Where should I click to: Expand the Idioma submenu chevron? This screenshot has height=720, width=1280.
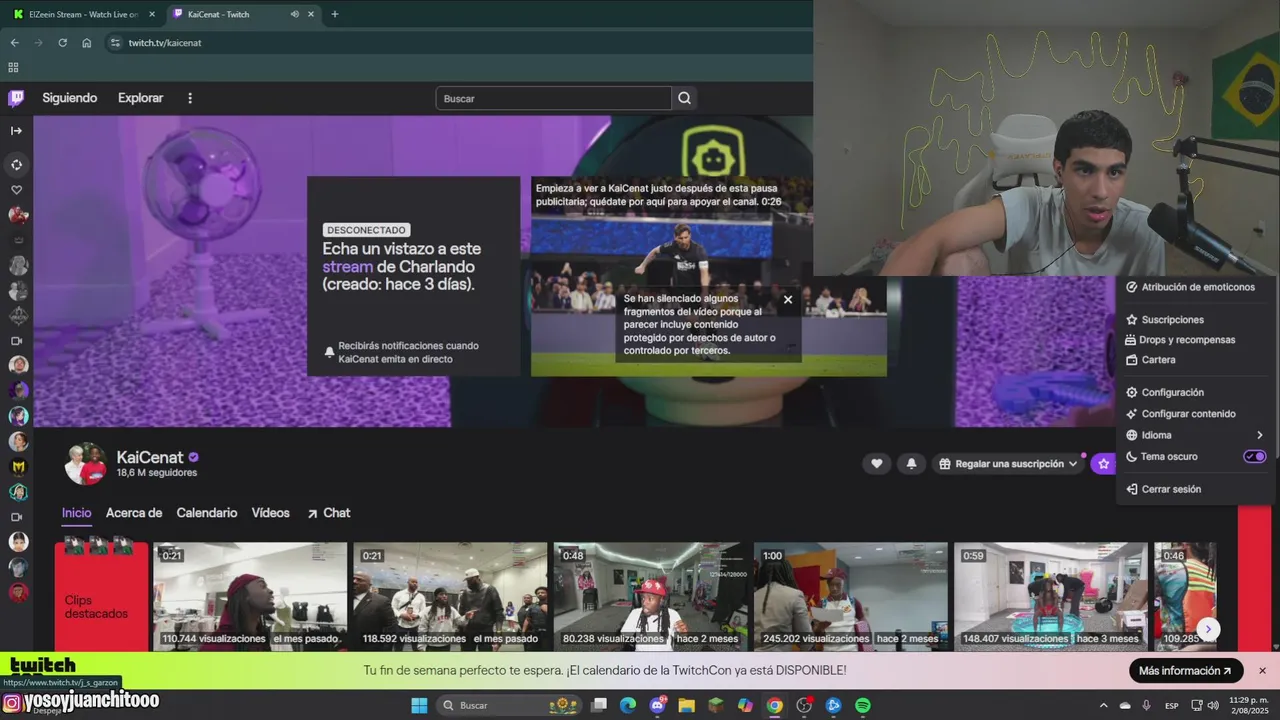[x=1259, y=435]
